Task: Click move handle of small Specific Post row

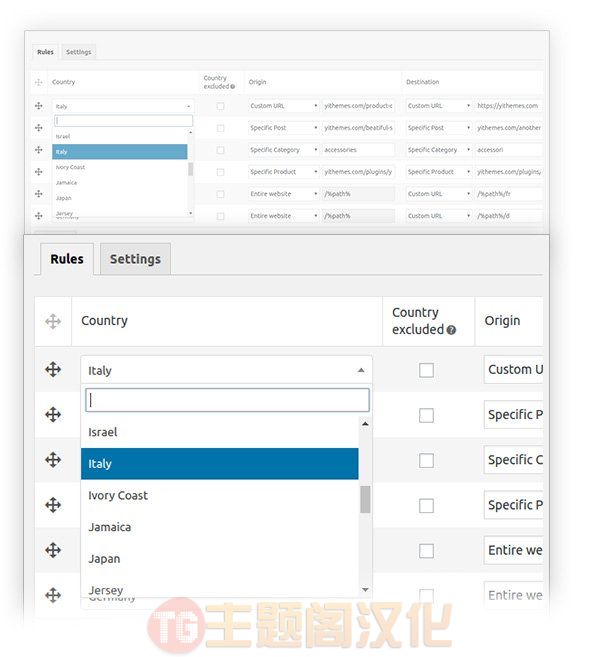Action: (39, 127)
